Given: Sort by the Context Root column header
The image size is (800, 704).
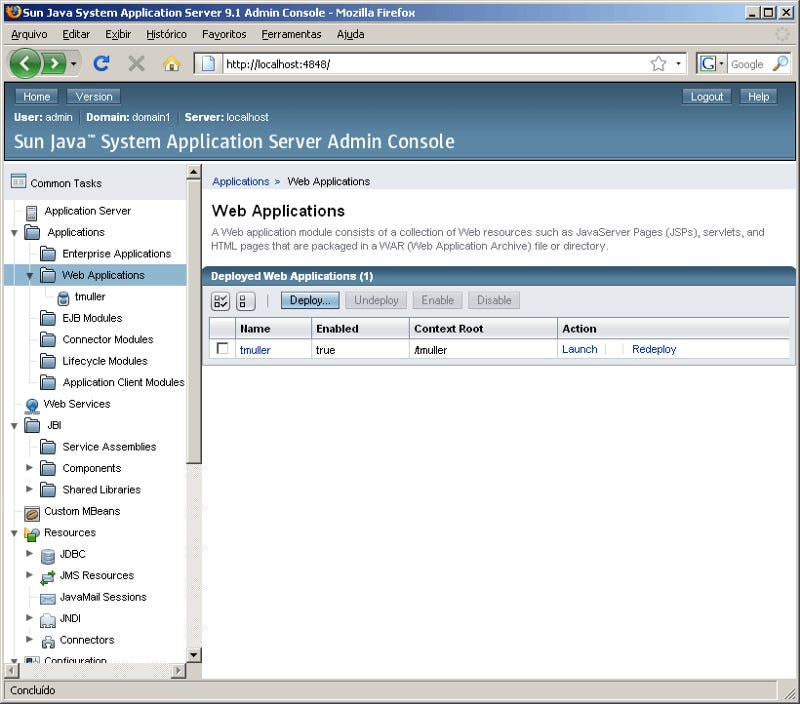Looking at the screenshot, I should coord(448,329).
